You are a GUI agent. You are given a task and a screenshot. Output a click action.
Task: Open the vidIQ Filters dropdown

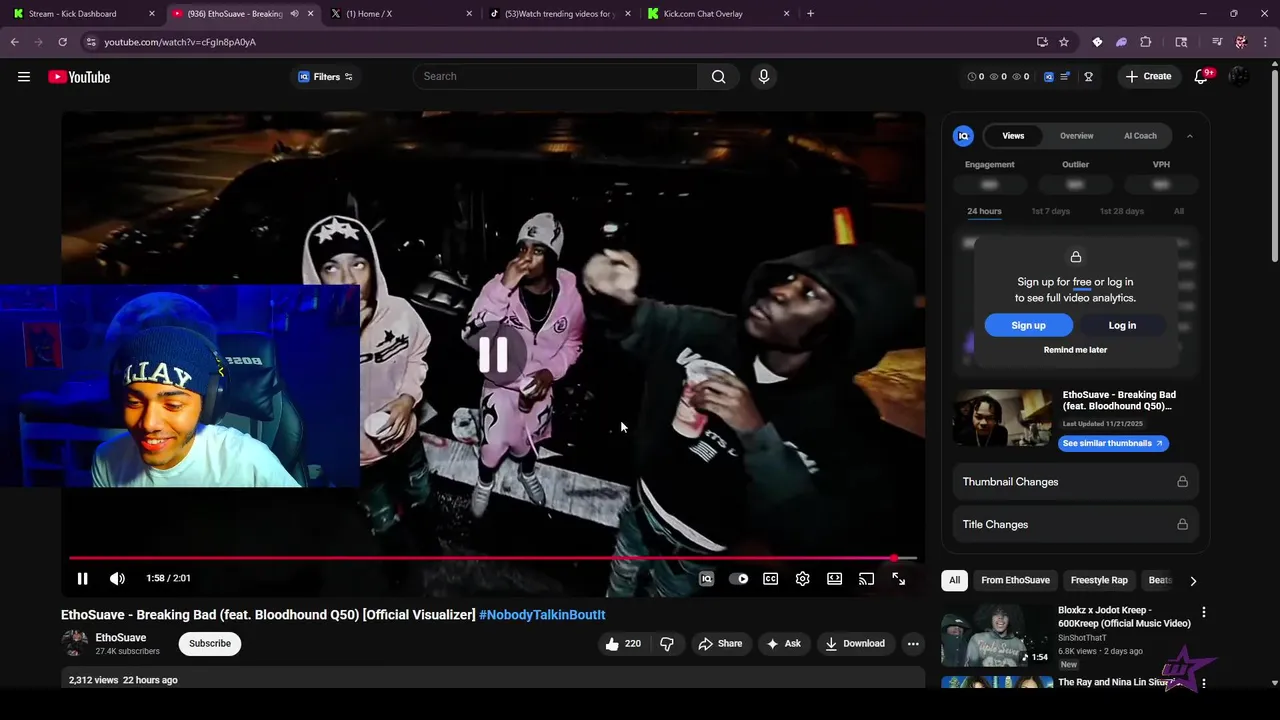point(326,77)
